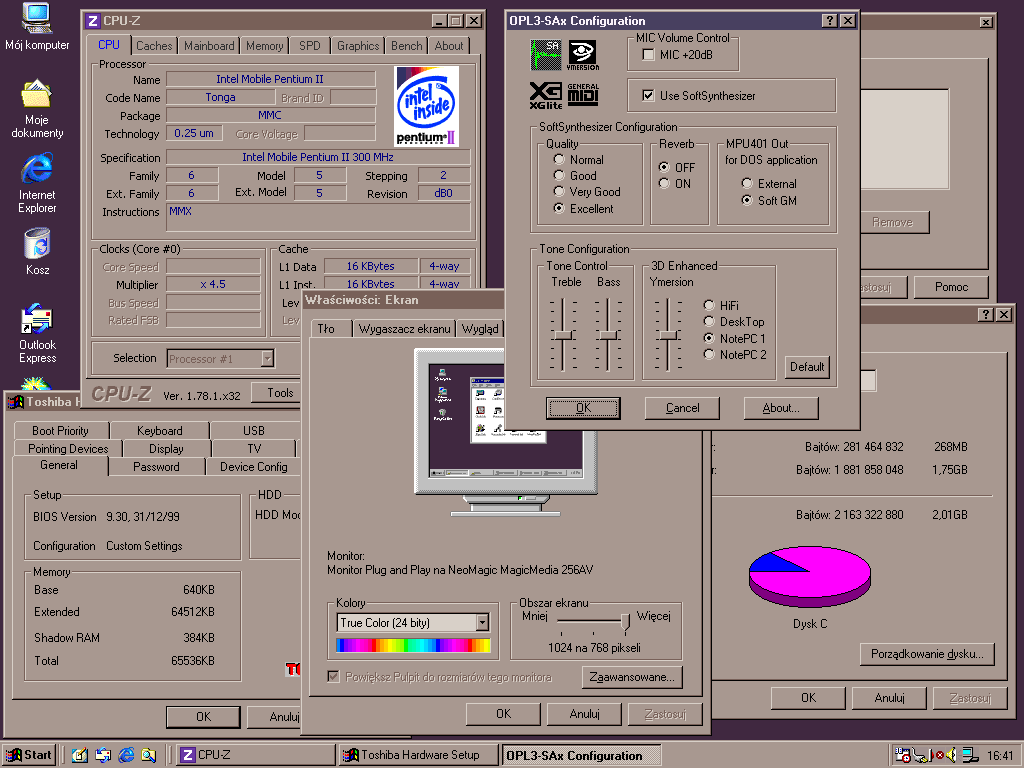Open the Wygaszacz ekranu tab
Image resolution: width=1024 pixels, height=768 pixels.
point(405,329)
